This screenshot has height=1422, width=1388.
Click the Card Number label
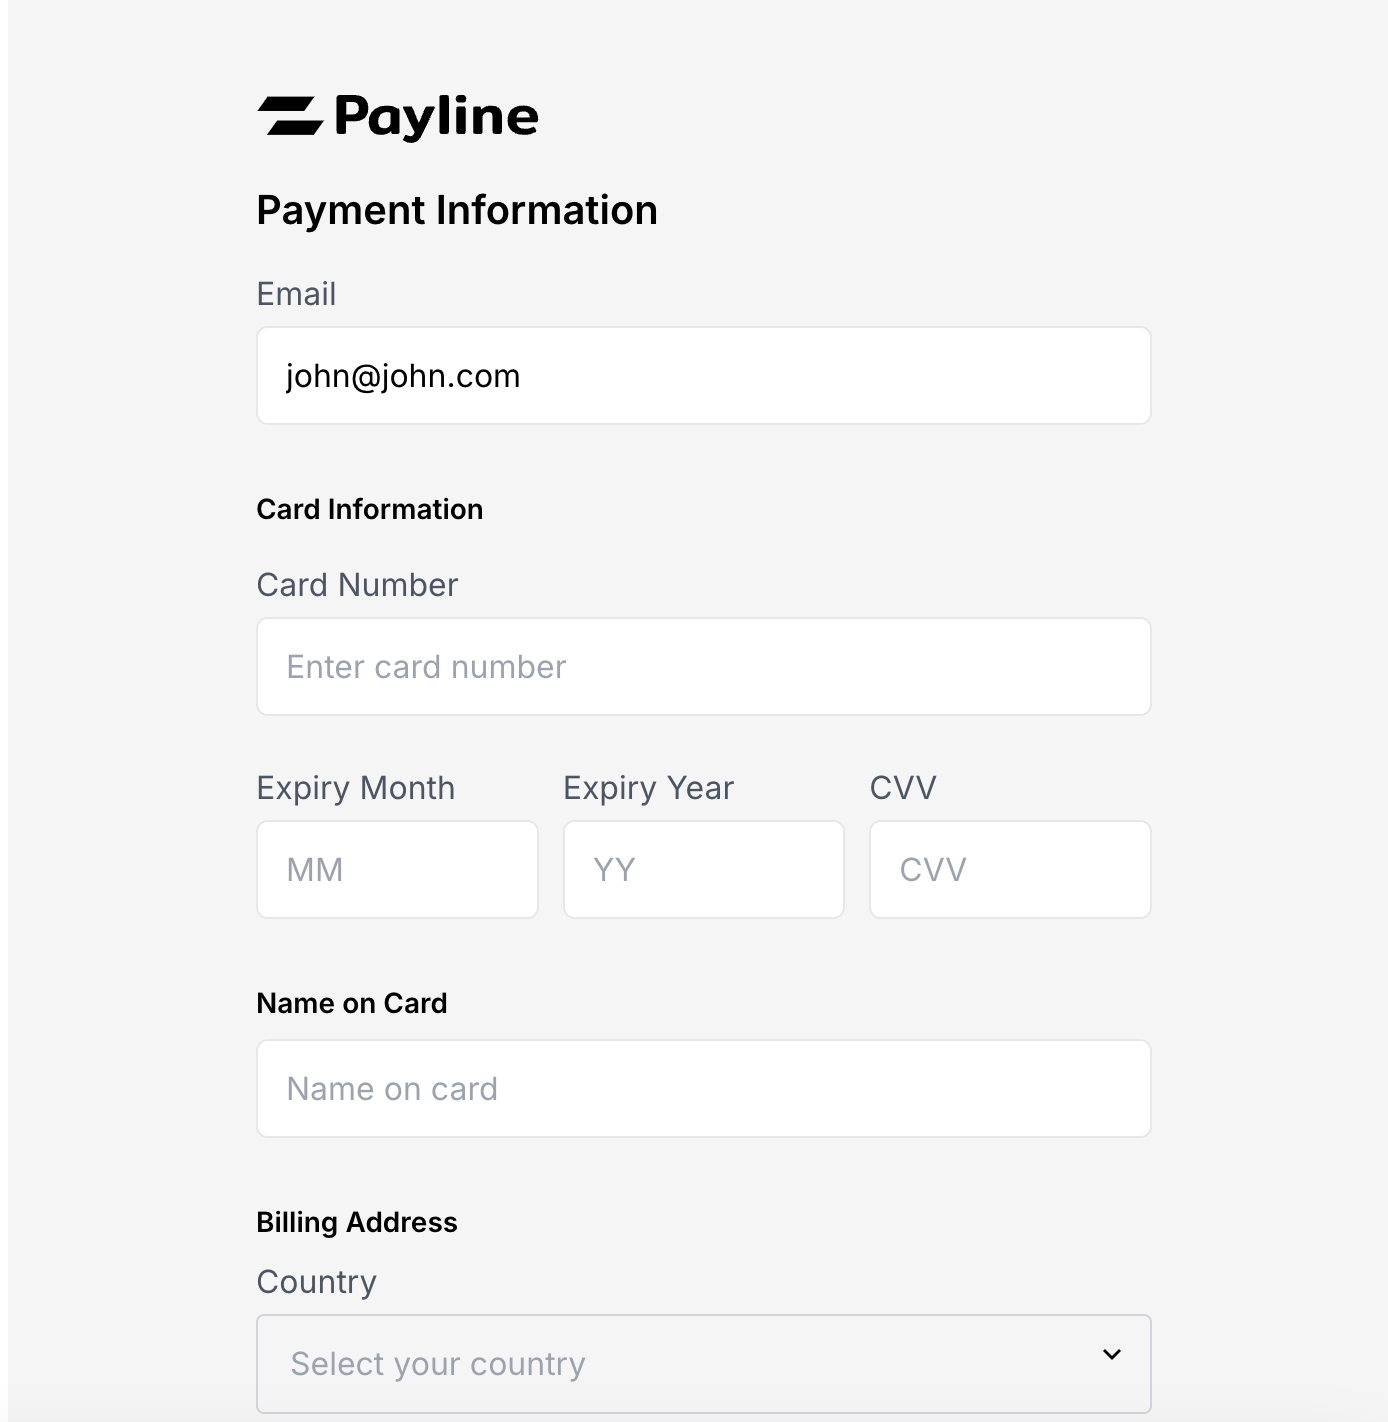coord(357,585)
